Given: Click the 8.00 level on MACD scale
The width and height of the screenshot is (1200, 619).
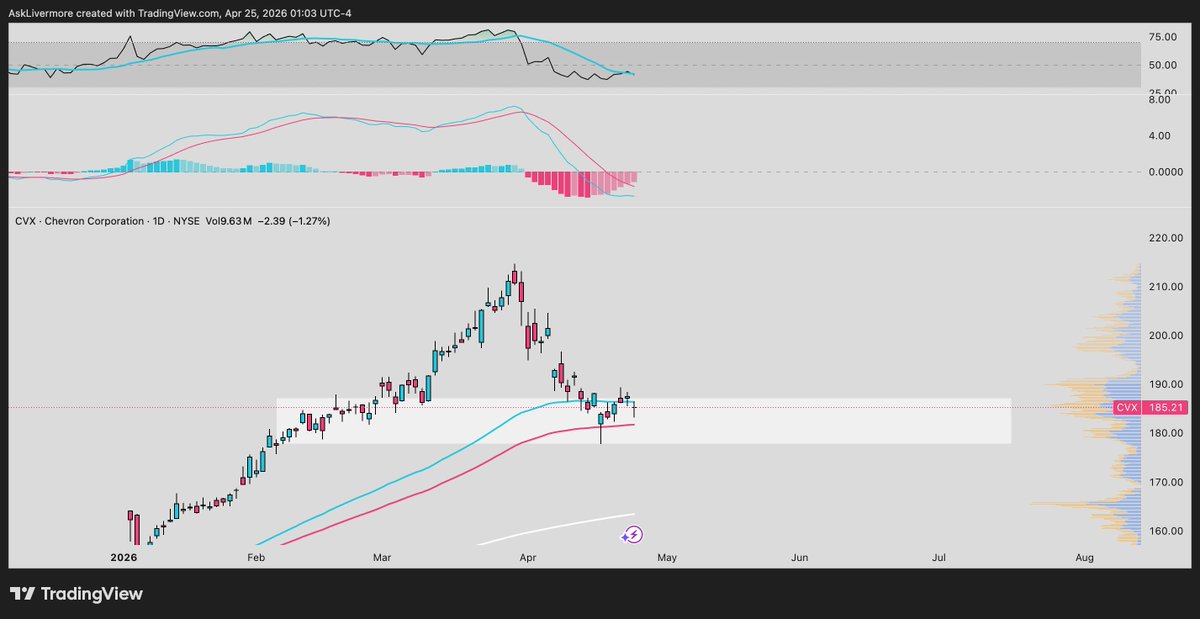Looking at the screenshot, I should pyautogui.click(x=1160, y=100).
